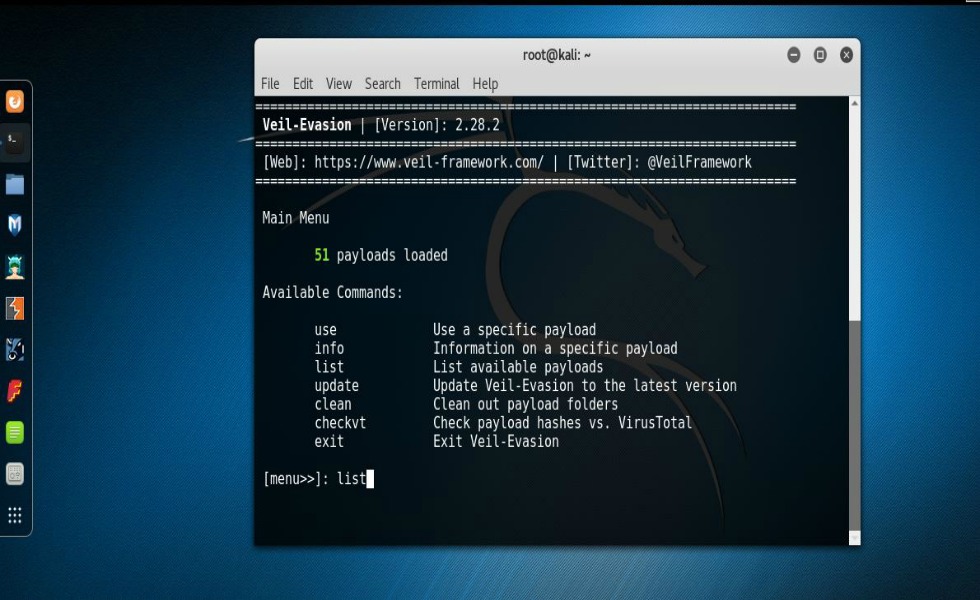Click the 'info' command name
The width and height of the screenshot is (980, 600).
click(329, 348)
